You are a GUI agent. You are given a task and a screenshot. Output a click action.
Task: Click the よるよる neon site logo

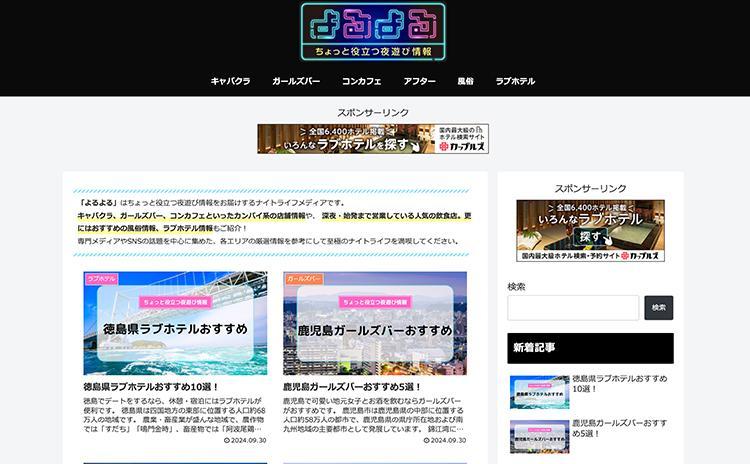(x=373, y=32)
